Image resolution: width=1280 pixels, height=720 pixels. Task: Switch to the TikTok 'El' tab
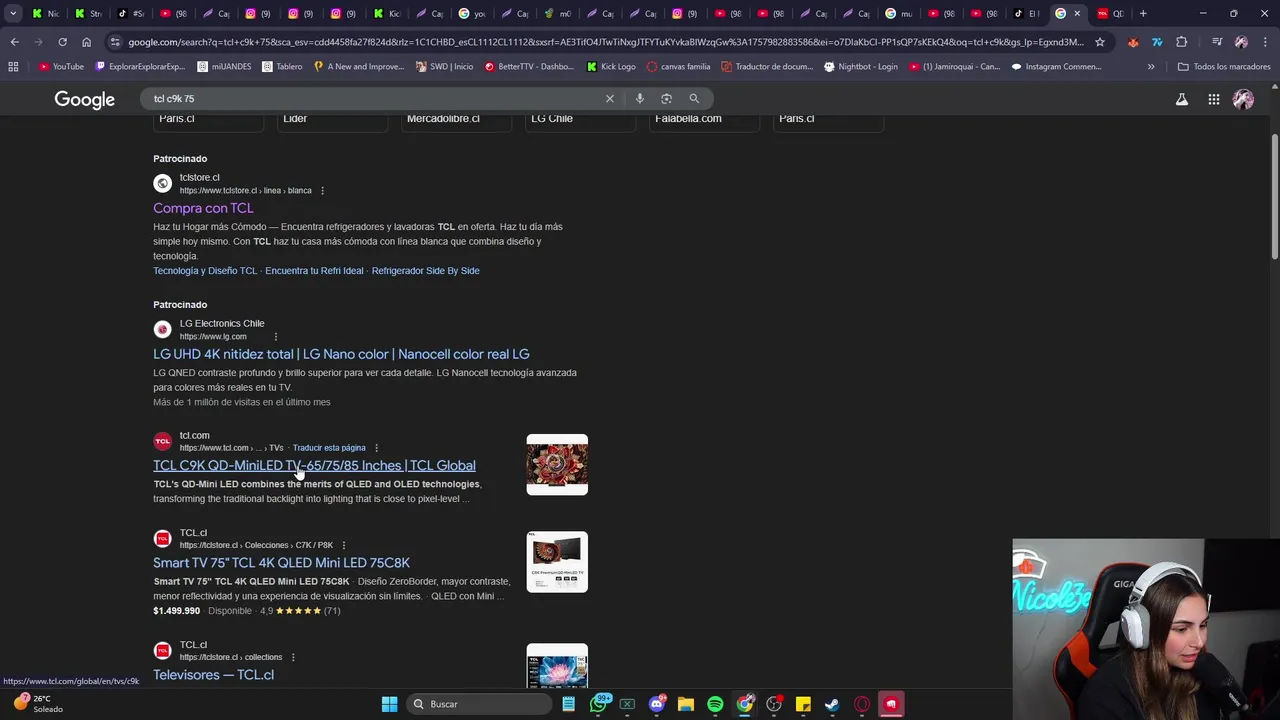tap(1027, 13)
